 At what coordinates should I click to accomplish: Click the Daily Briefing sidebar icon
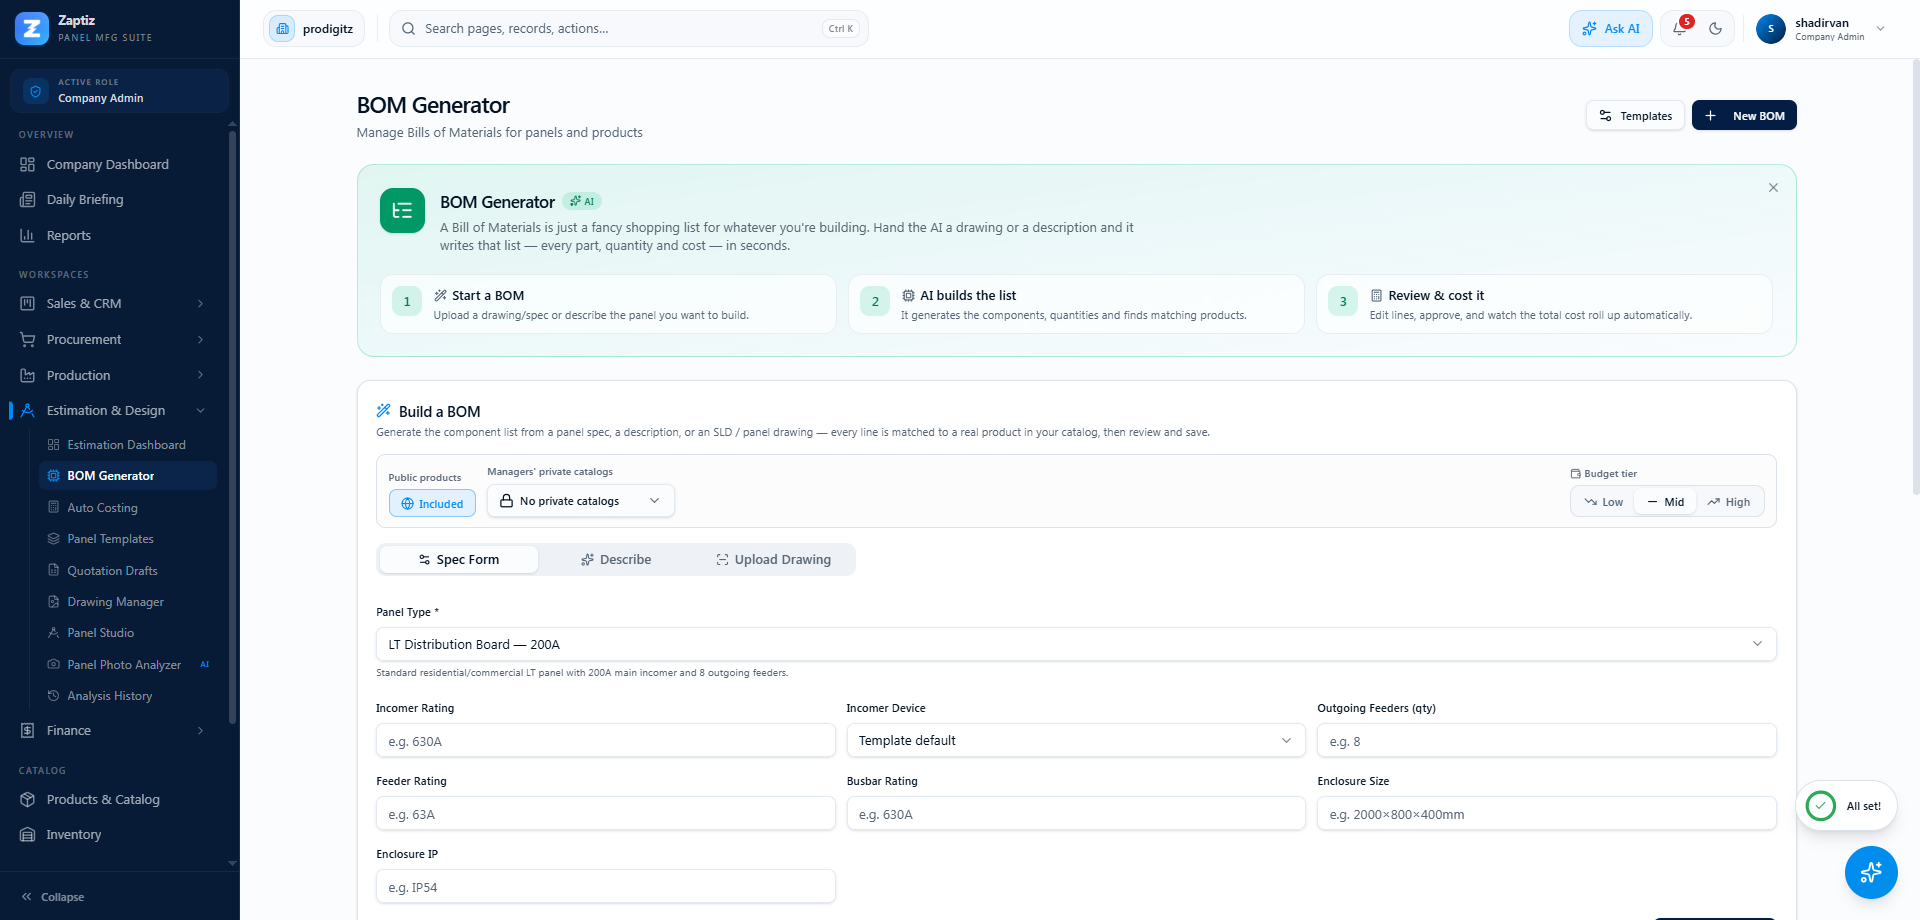coord(28,200)
